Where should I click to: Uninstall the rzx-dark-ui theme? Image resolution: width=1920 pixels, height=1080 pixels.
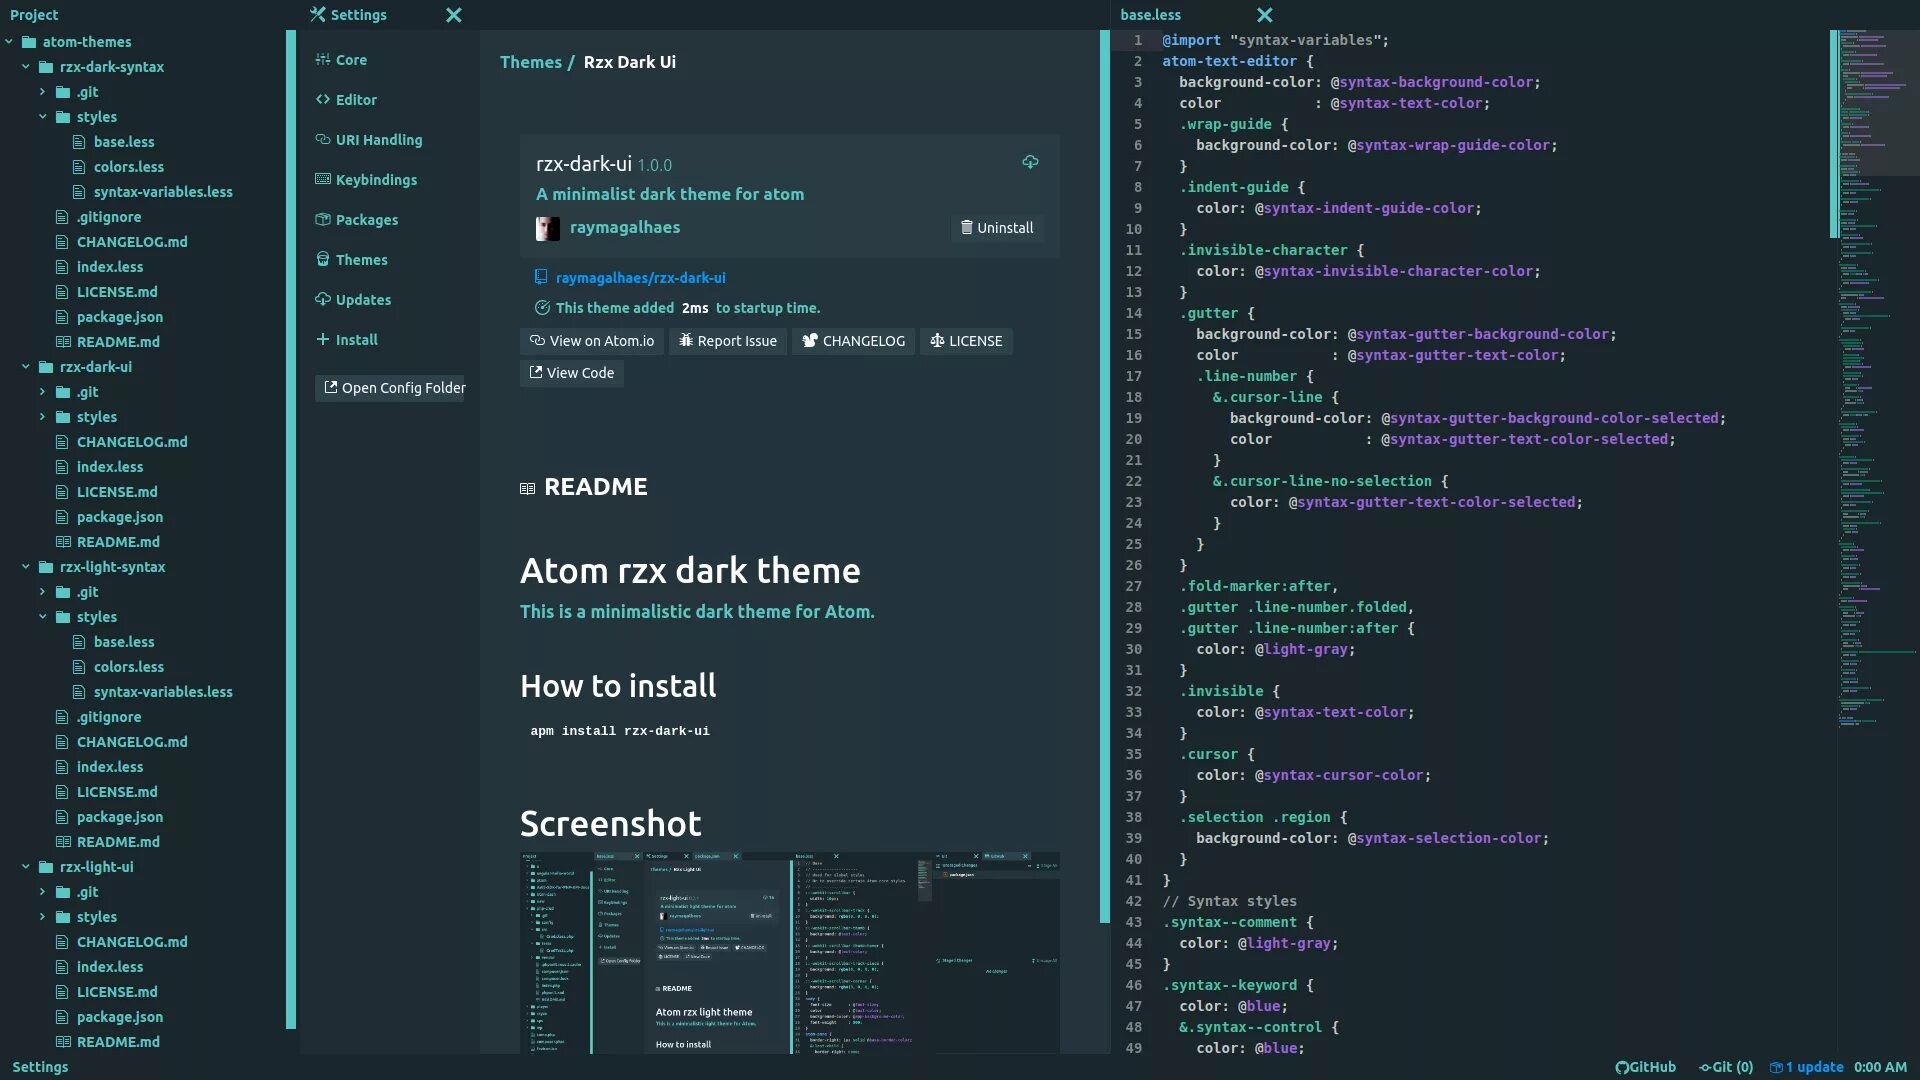pos(997,228)
